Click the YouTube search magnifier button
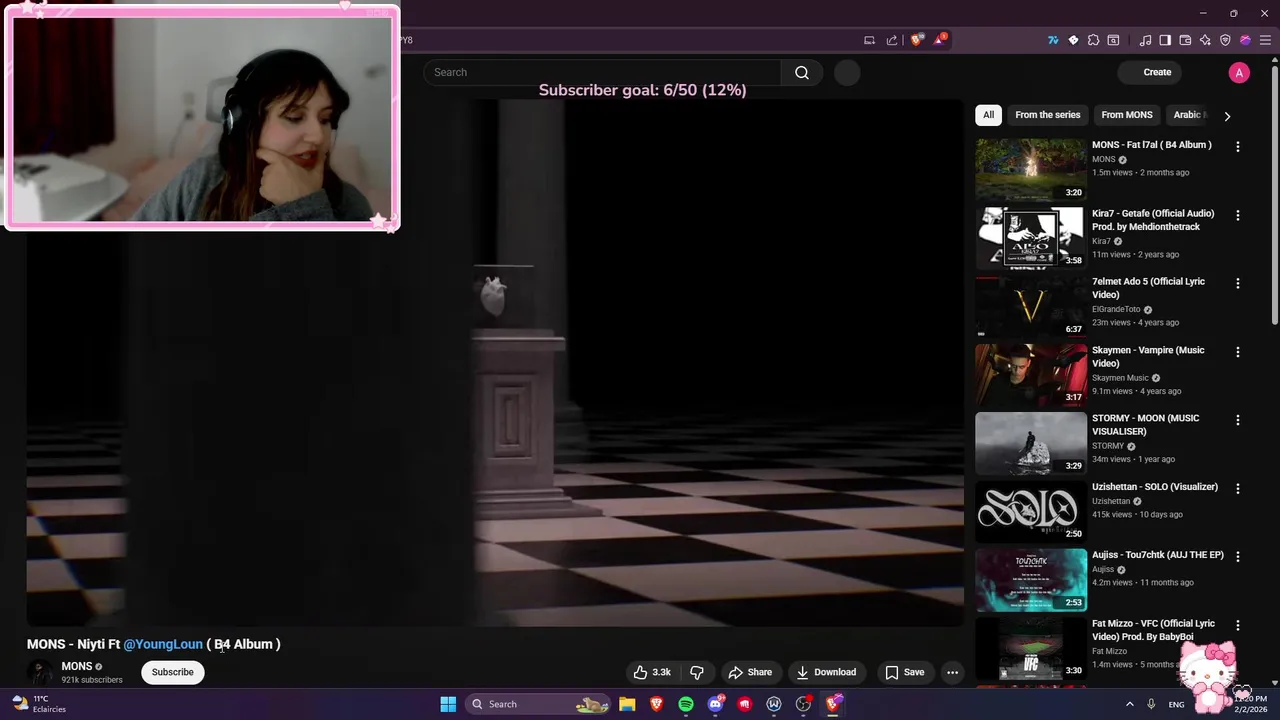The width and height of the screenshot is (1280, 720). point(802,72)
